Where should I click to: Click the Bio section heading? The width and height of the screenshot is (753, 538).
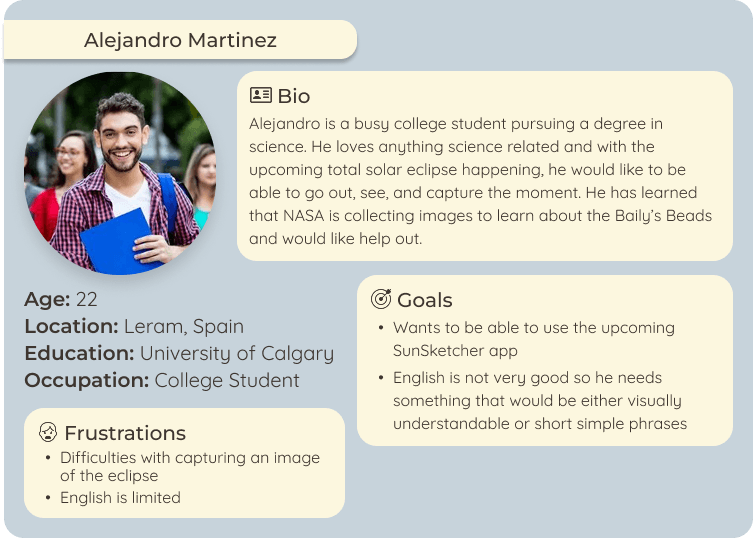pyautogui.click(x=293, y=96)
